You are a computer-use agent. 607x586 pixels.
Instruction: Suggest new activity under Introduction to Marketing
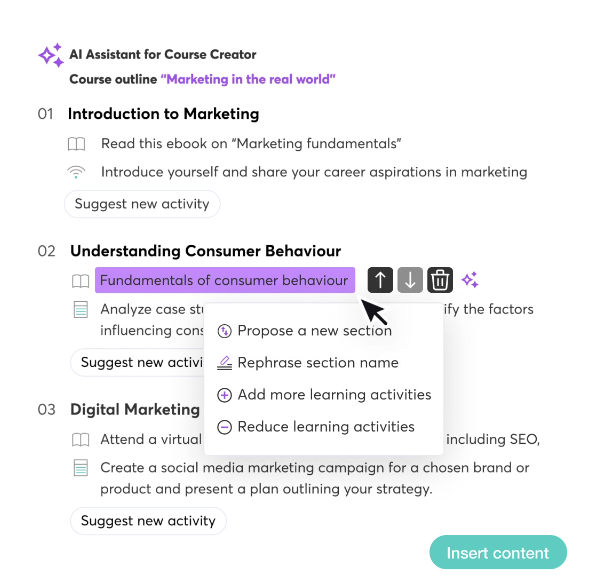[142, 204]
